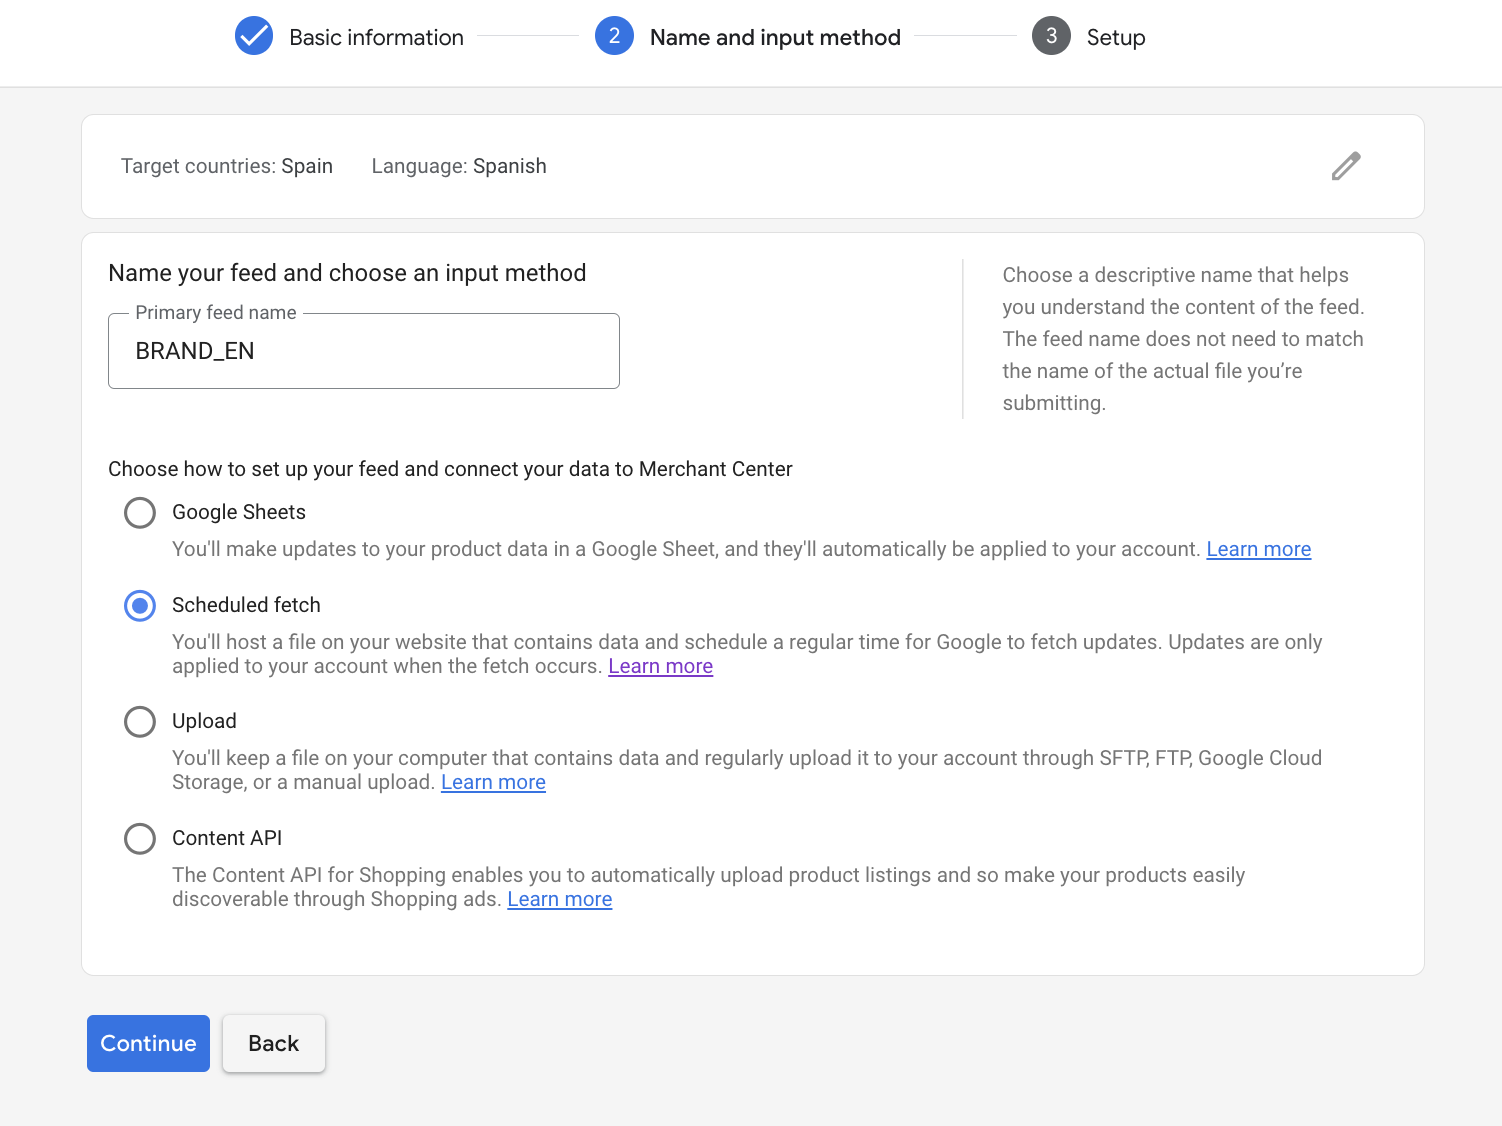
Task: Click 'Choose how to set up your feed' text
Action: (x=450, y=469)
